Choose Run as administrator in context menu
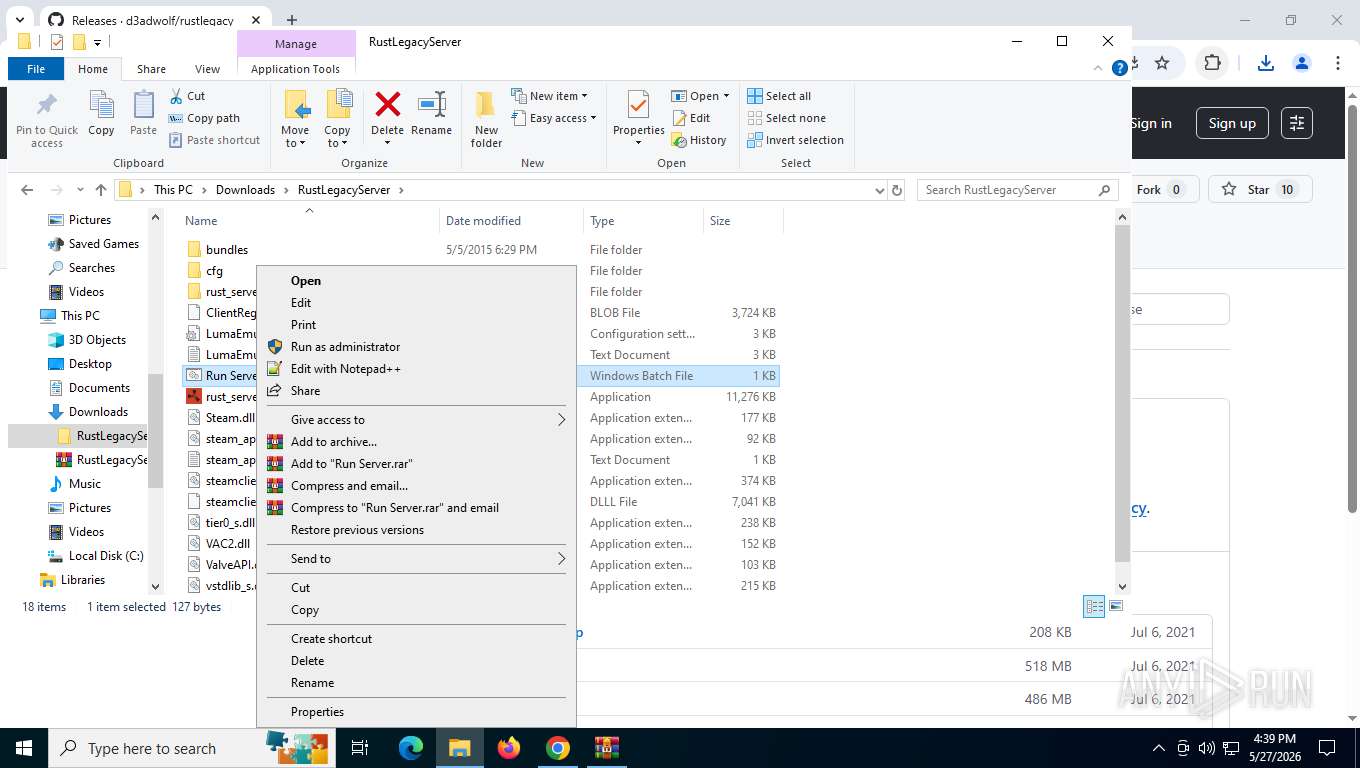Screen dimensions: 1360x768 click(416, 347)
